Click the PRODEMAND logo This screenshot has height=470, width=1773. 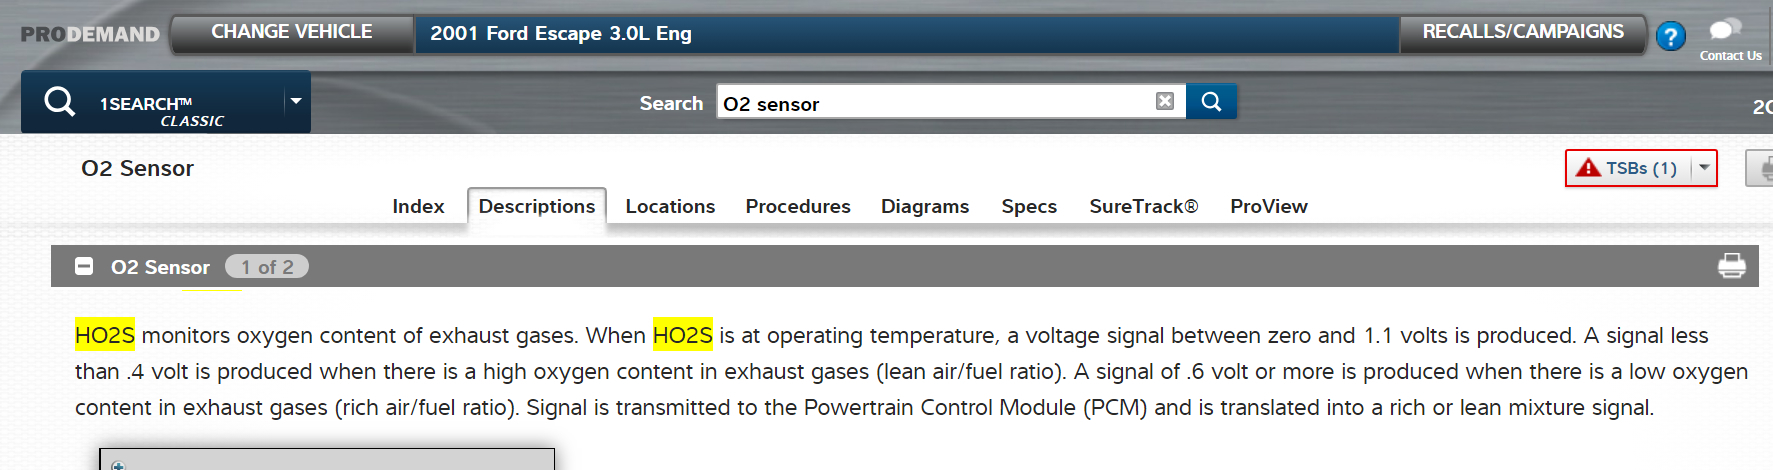(x=90, y=34)
